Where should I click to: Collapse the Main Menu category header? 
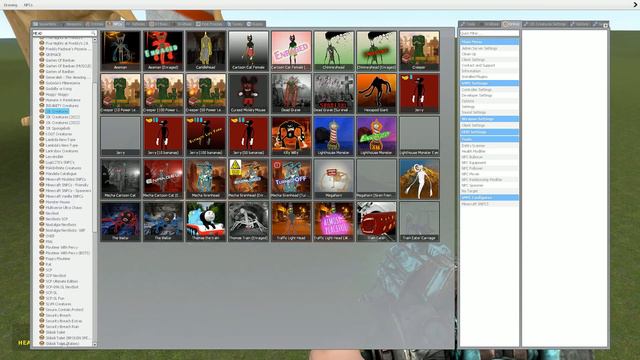coord(489,42)
